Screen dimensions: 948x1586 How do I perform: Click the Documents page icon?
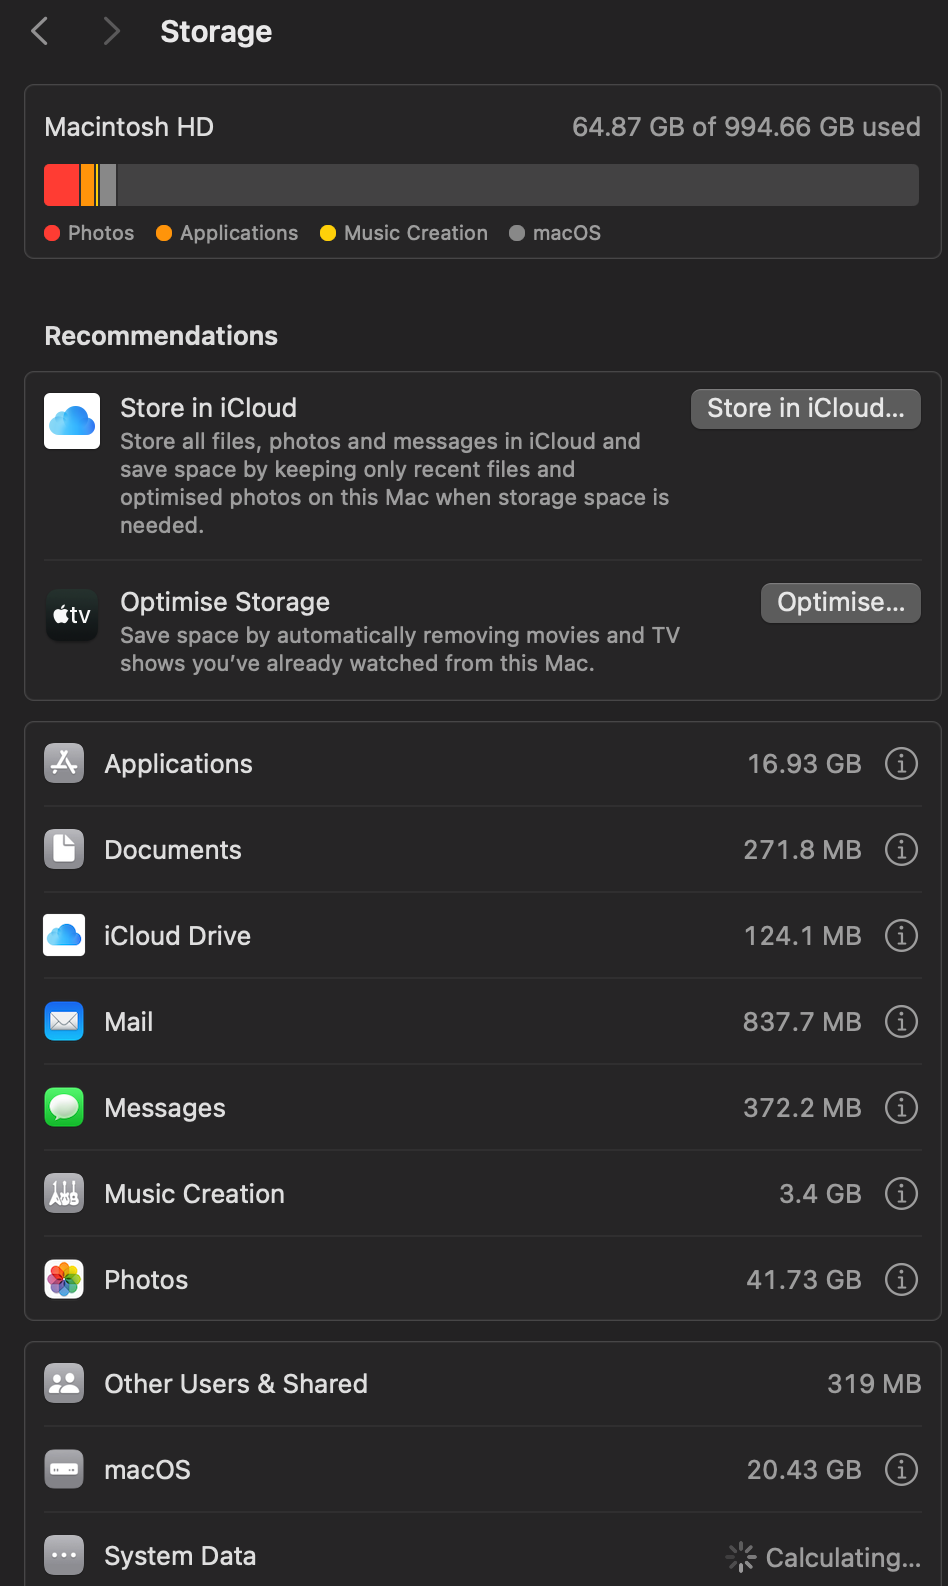[64, 849]
